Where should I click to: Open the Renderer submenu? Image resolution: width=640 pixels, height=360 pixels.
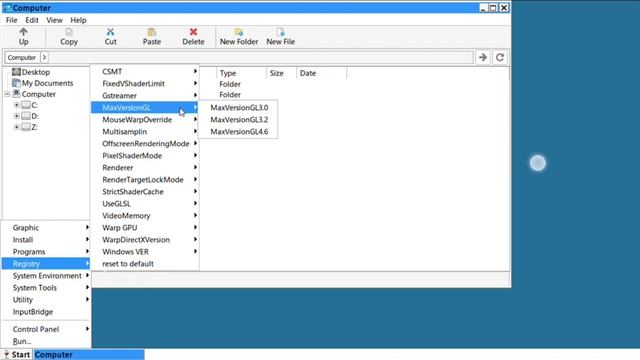[x=145, y=168]
